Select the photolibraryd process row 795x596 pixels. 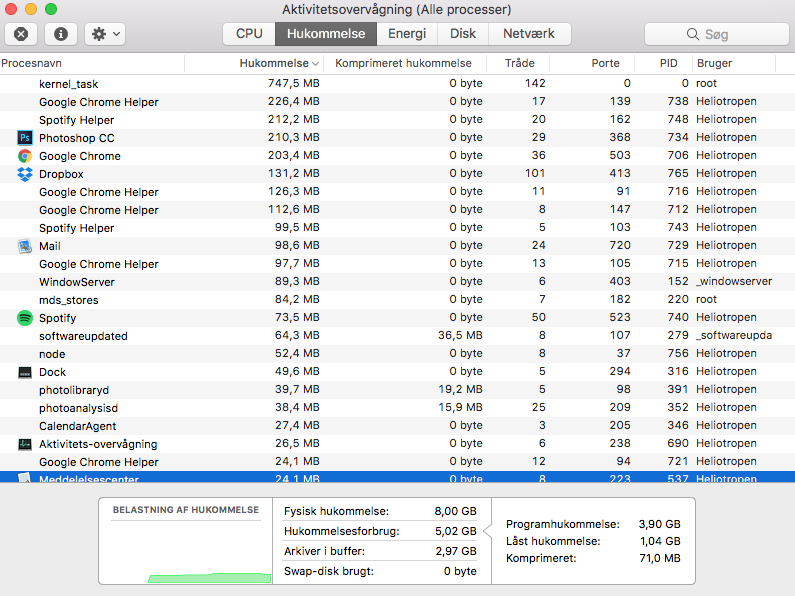(398, 390)
